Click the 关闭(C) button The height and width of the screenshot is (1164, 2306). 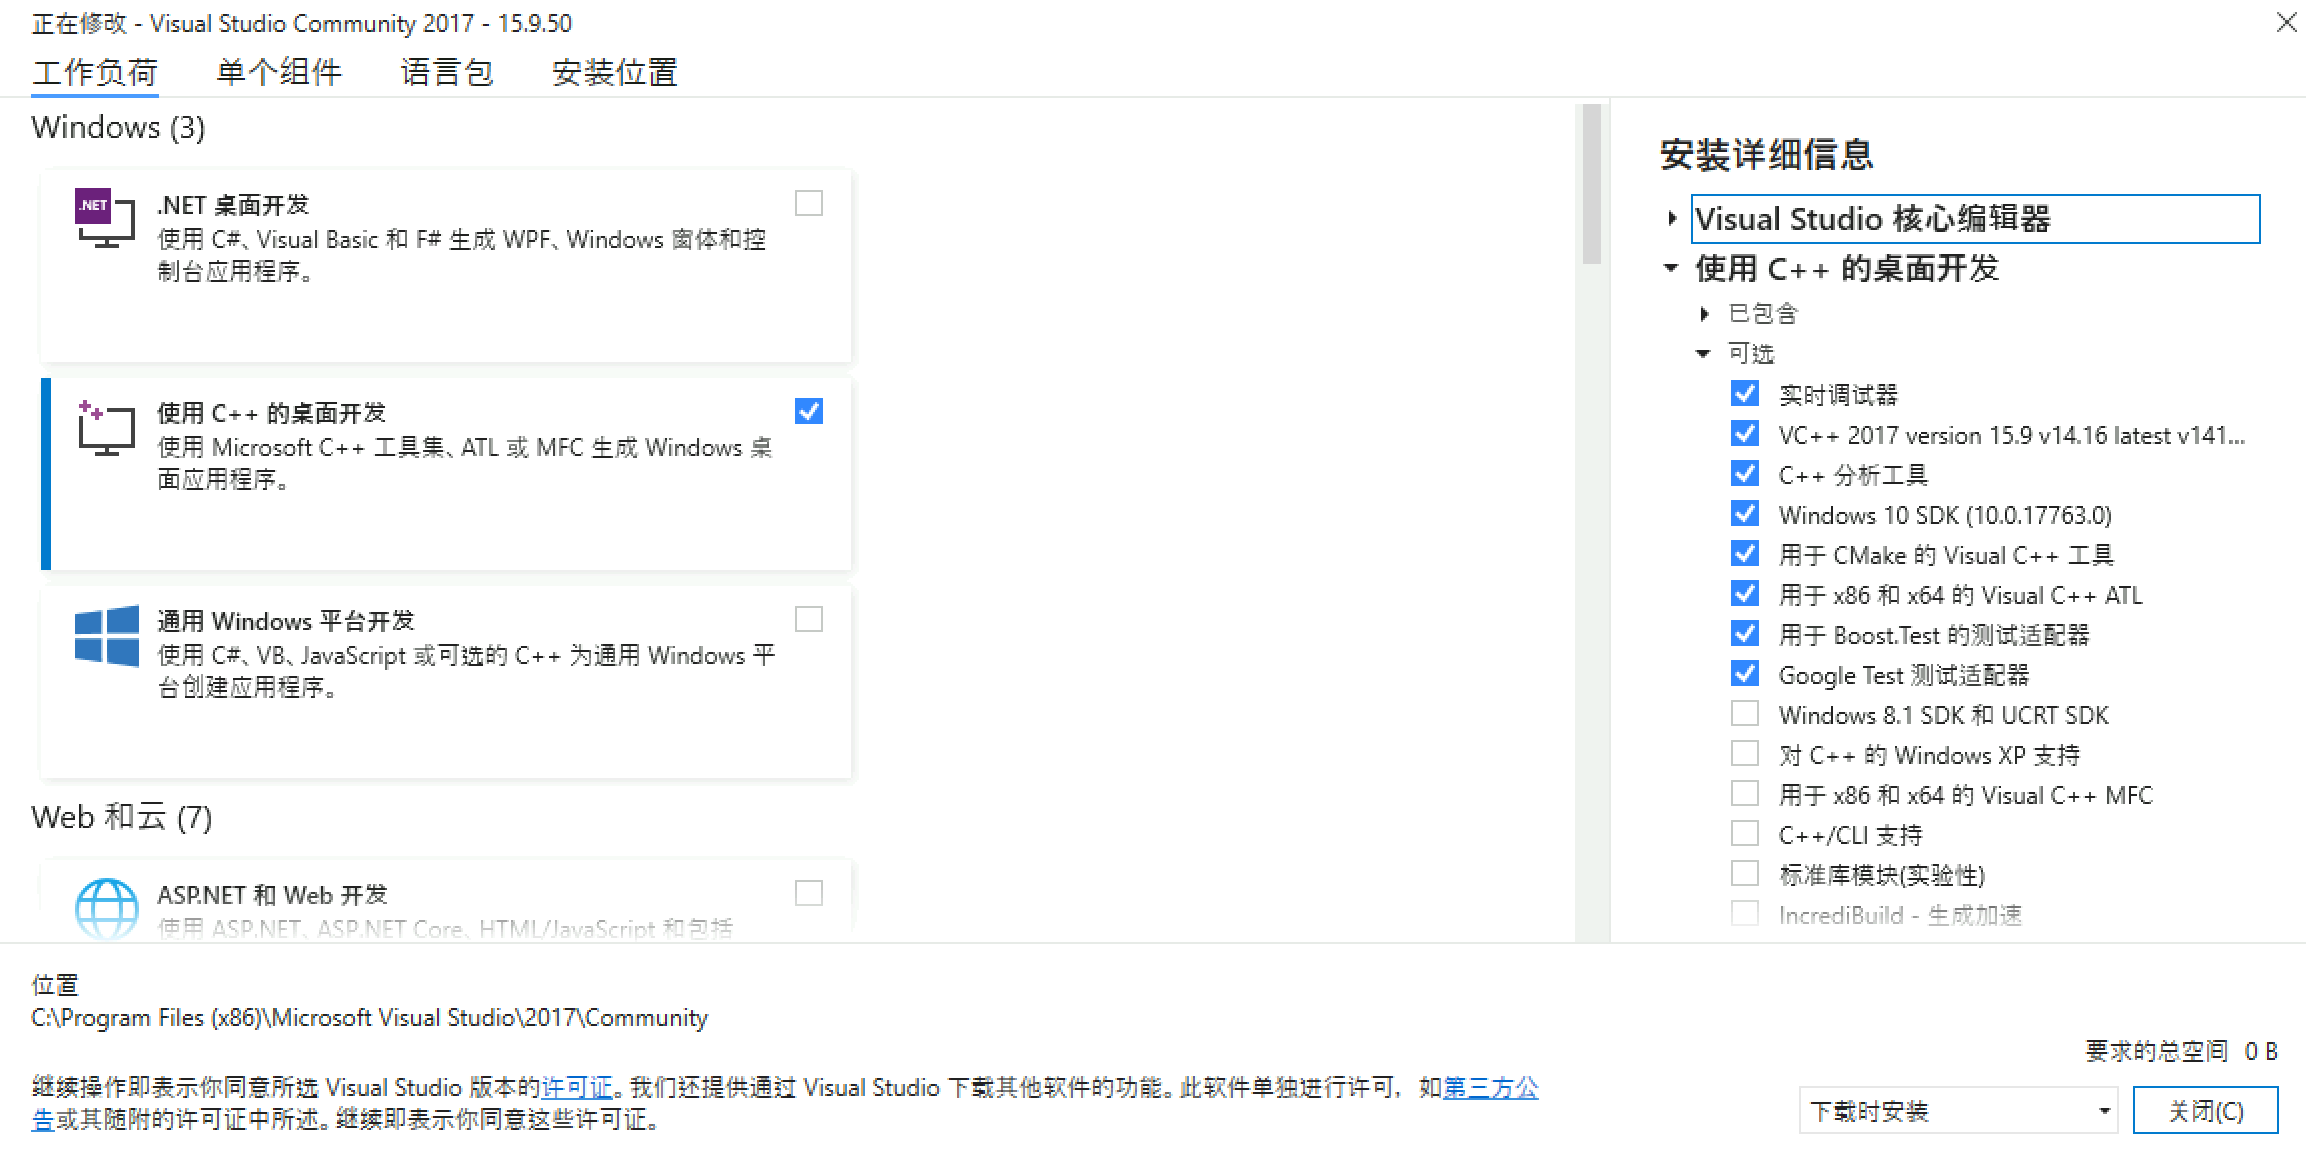click(2204, 1111)
